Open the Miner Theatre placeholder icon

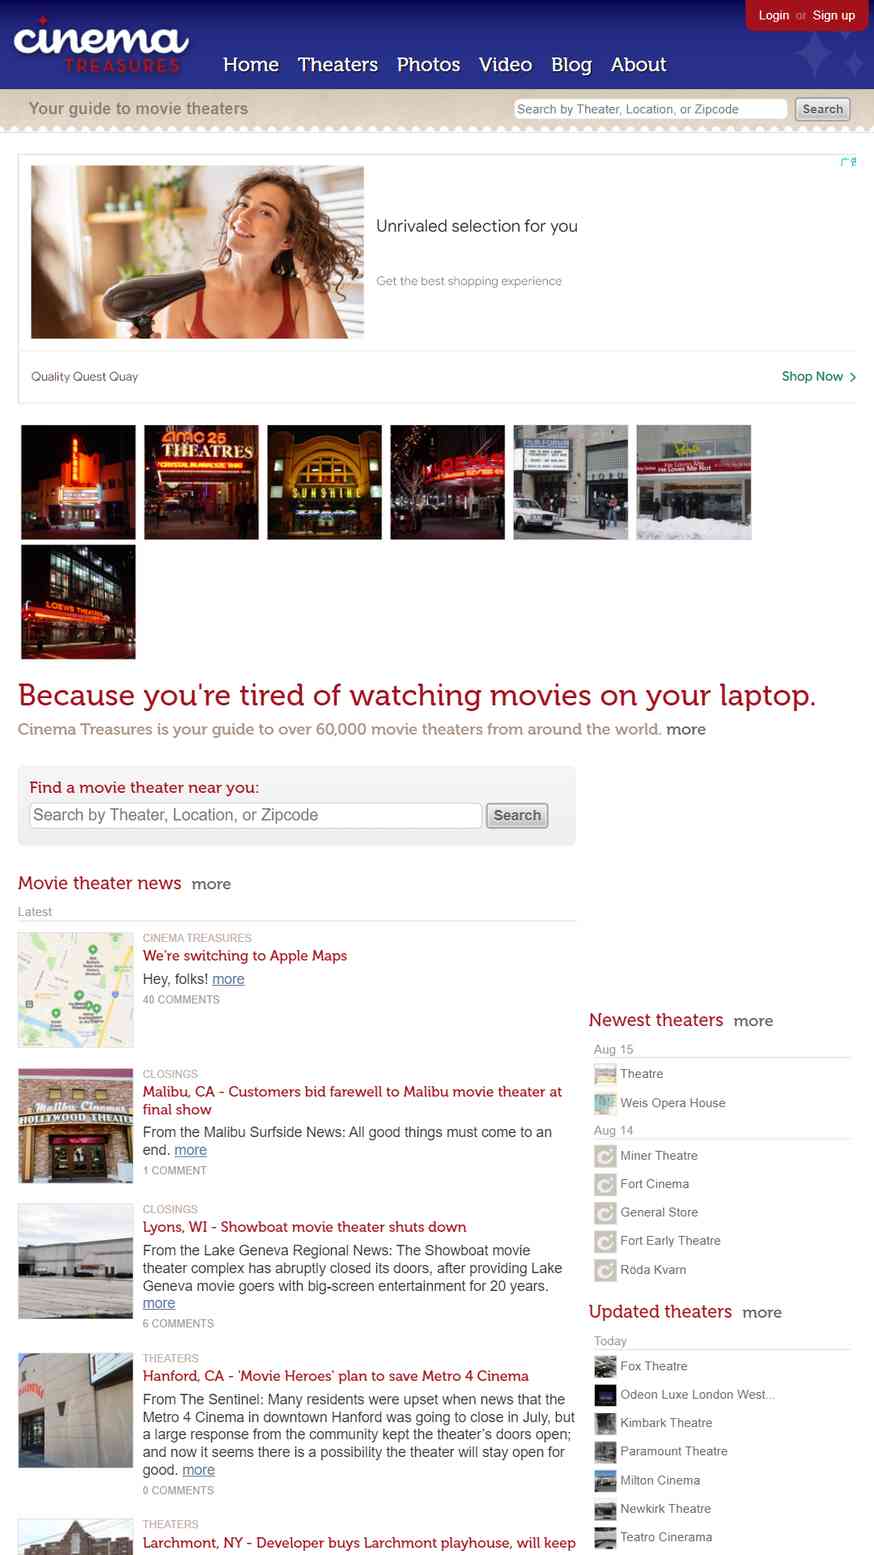(x=605, y=1156)
